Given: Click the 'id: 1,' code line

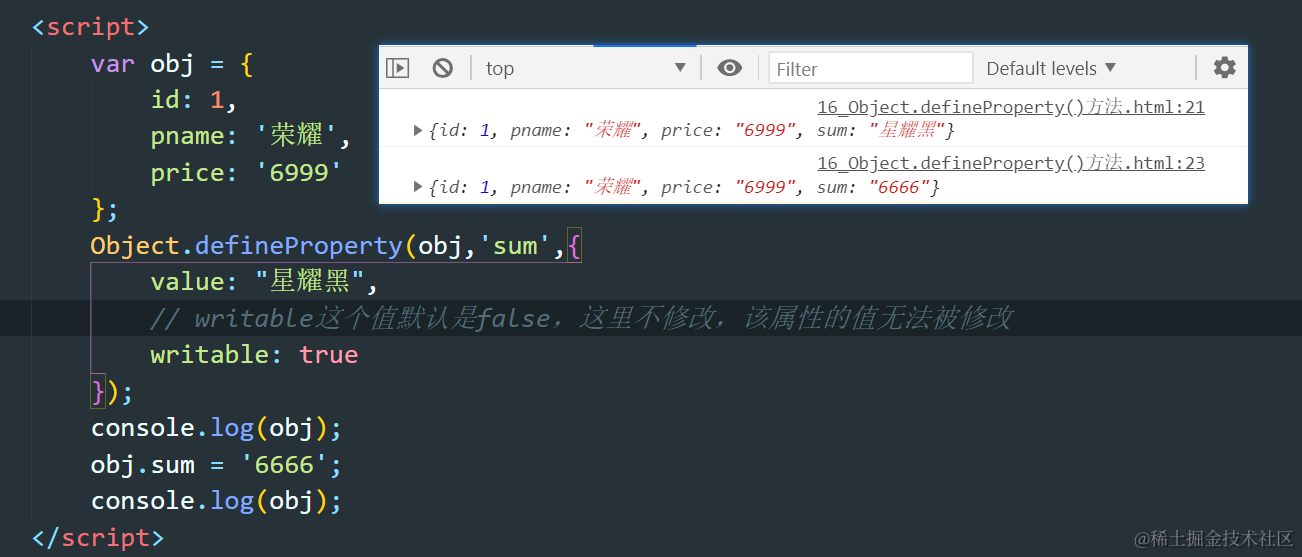Looking at the screenshot, I should tap(195, 100).
